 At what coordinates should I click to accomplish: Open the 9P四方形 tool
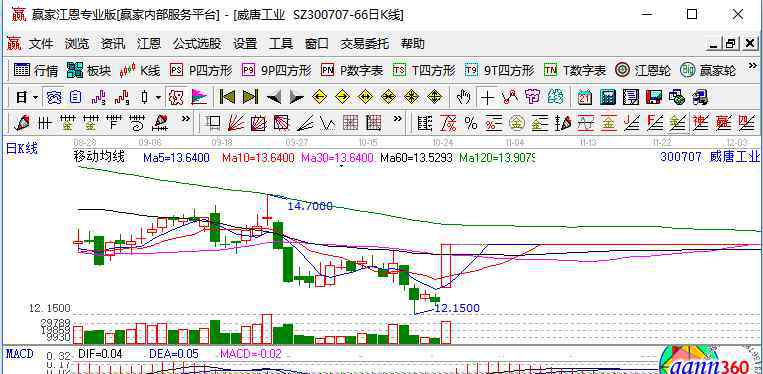[x=276, y=71]
